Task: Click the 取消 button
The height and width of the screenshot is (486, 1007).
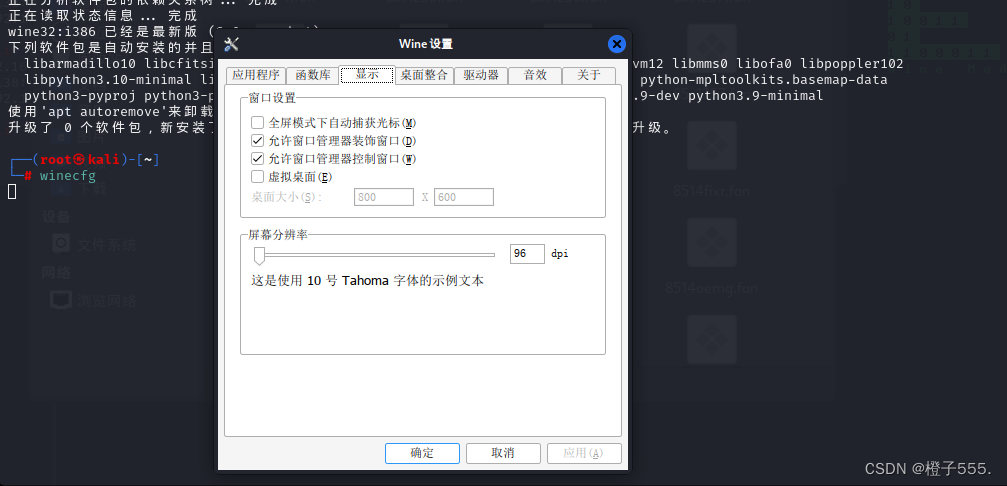Action: [x=503, y=453]
